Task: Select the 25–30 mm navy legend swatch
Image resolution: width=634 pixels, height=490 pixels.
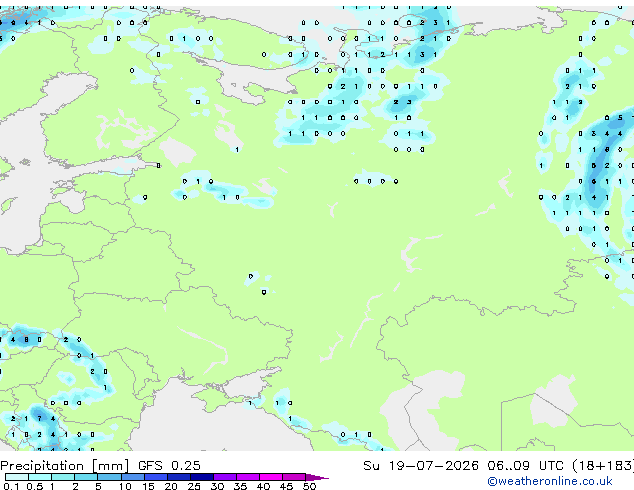Action: (202, 477)
